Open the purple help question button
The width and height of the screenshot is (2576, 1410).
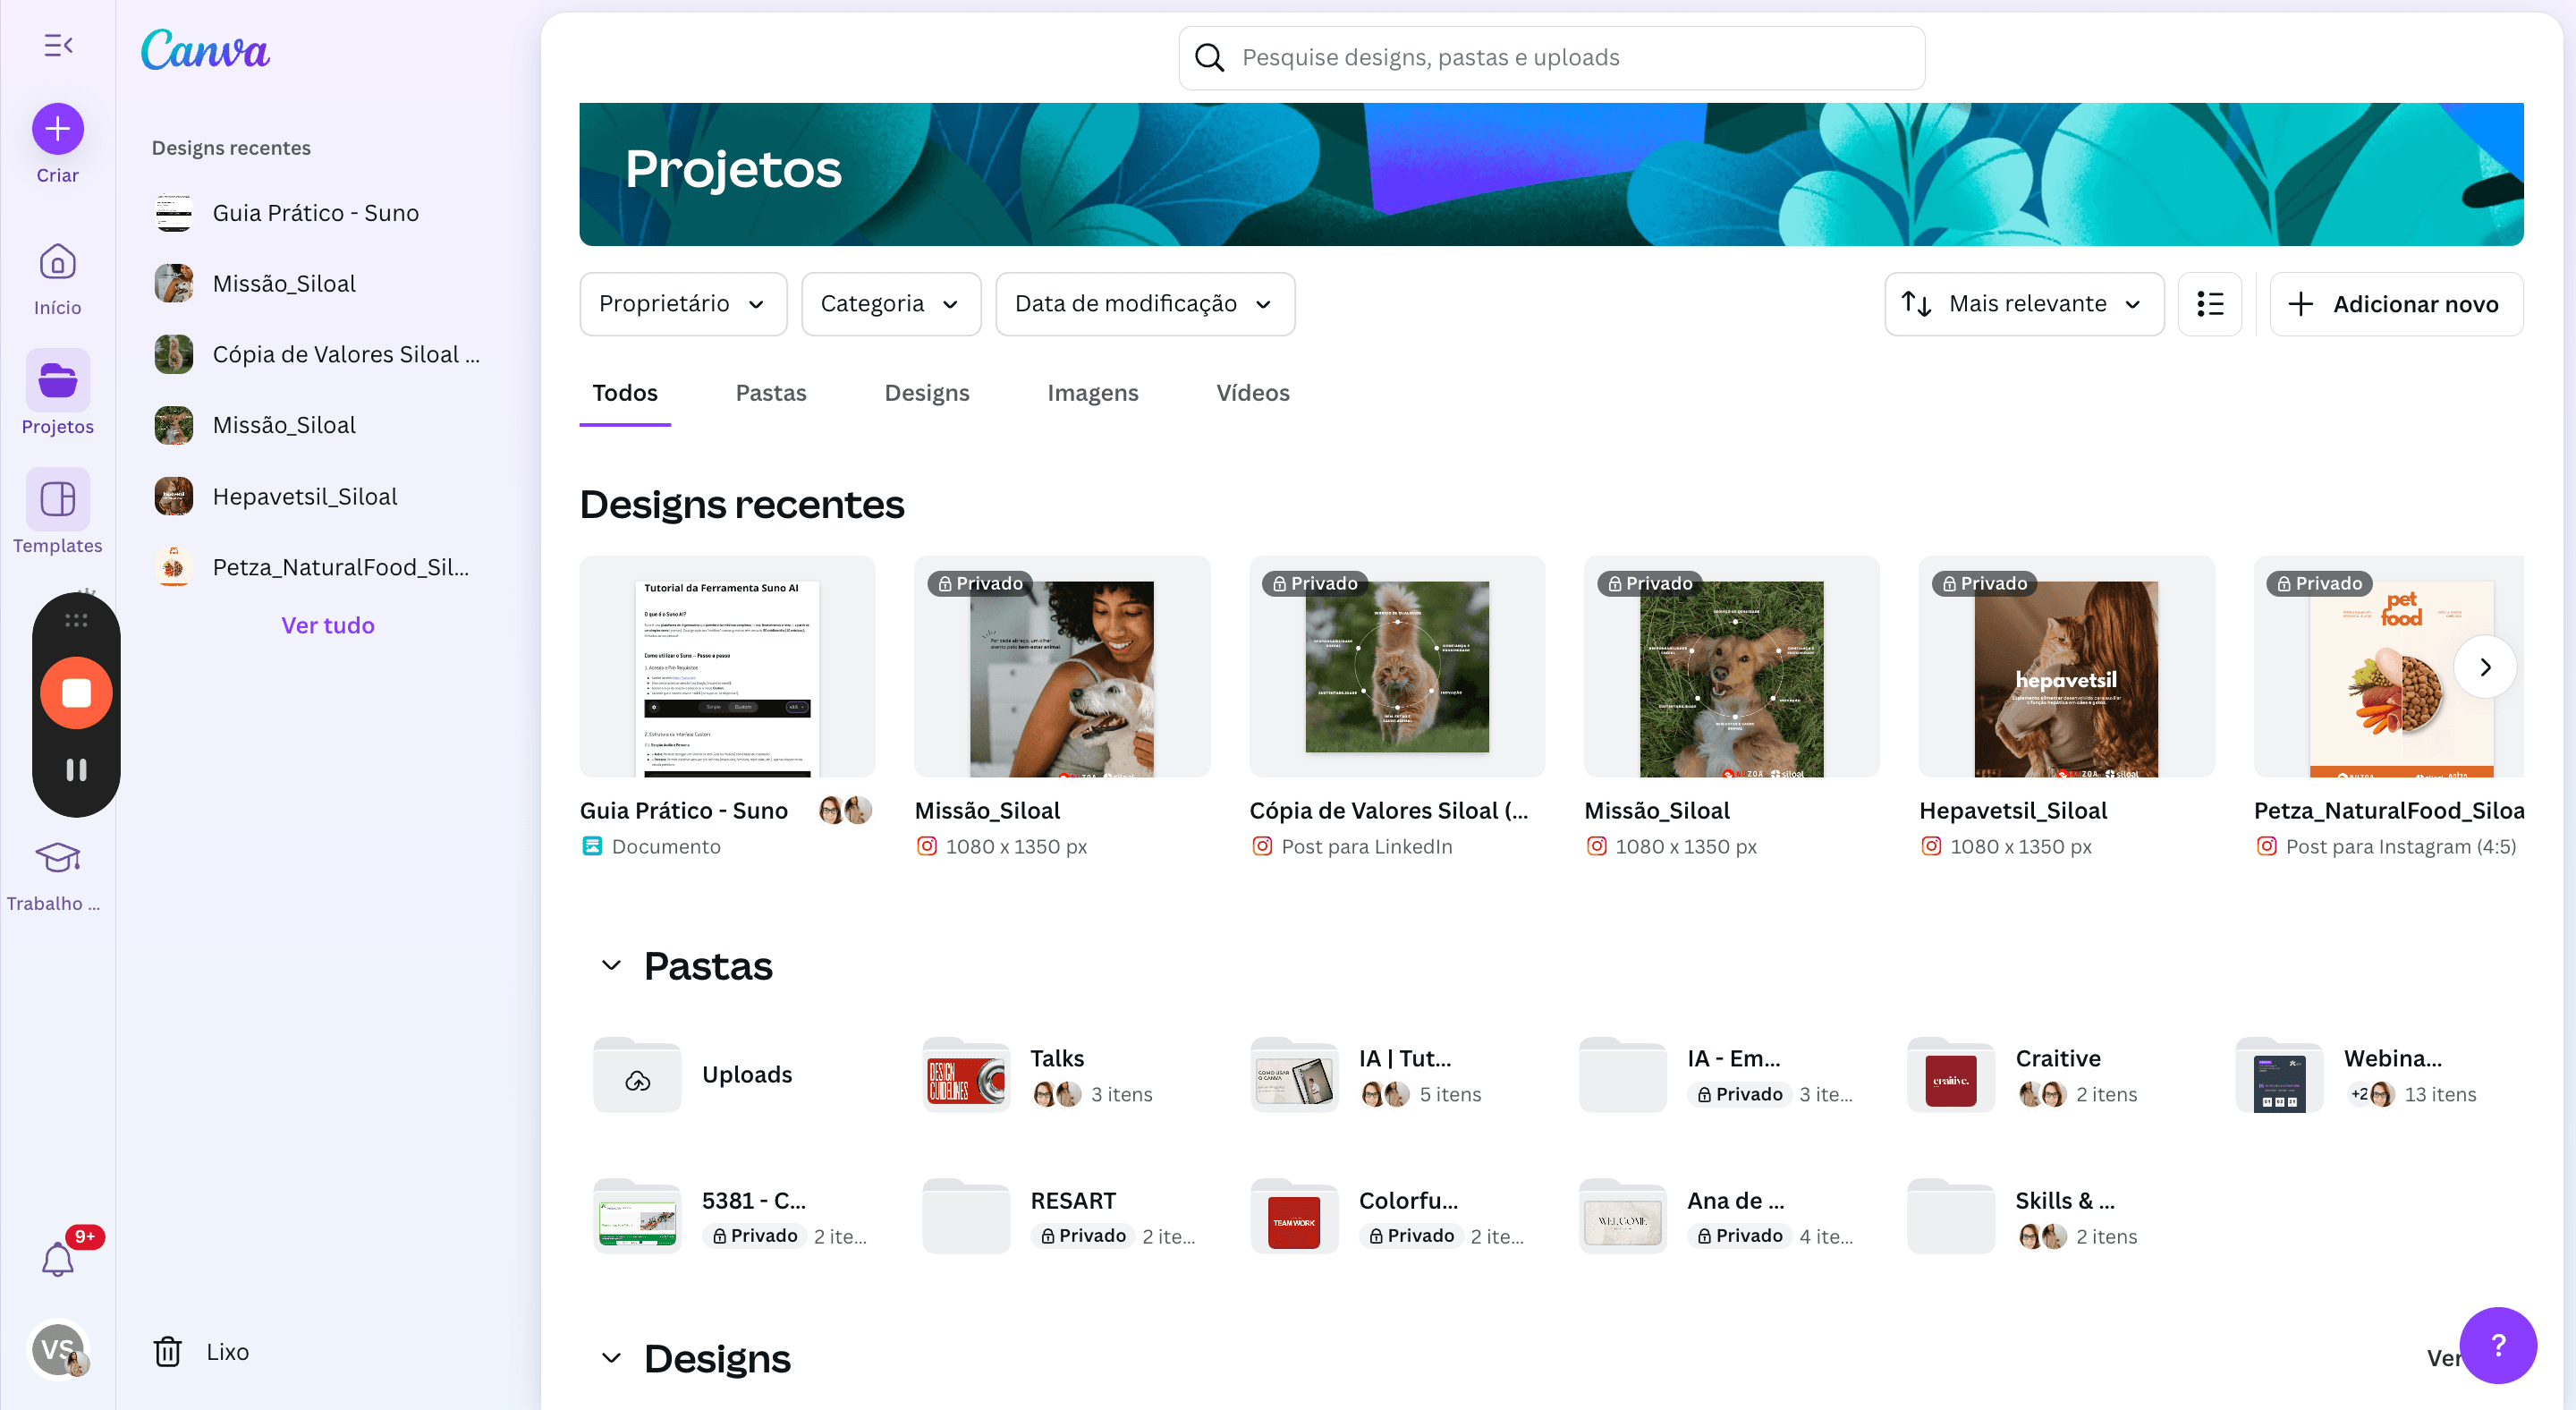tap(2497, 1345)
